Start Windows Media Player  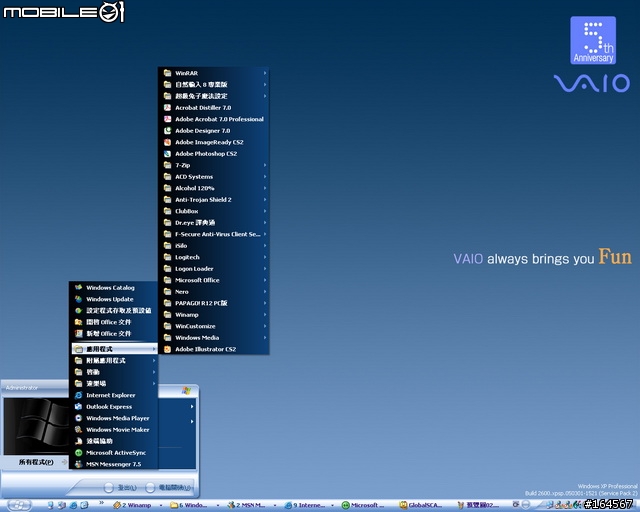114,418
